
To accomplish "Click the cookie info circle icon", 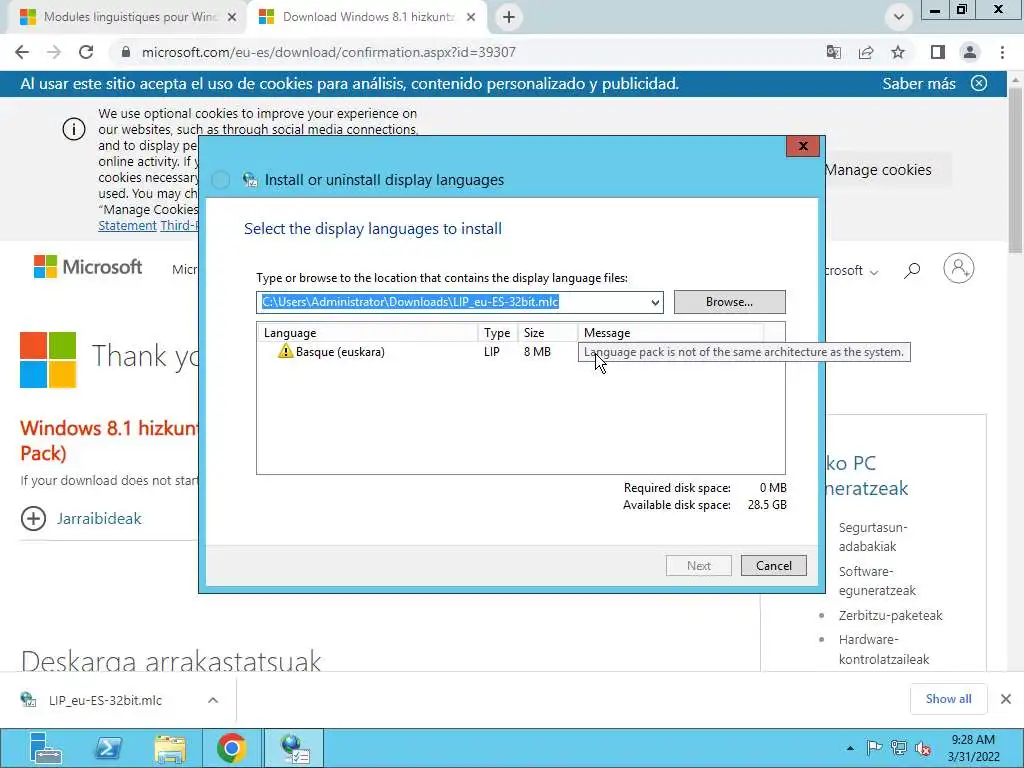I will (74, 129).
